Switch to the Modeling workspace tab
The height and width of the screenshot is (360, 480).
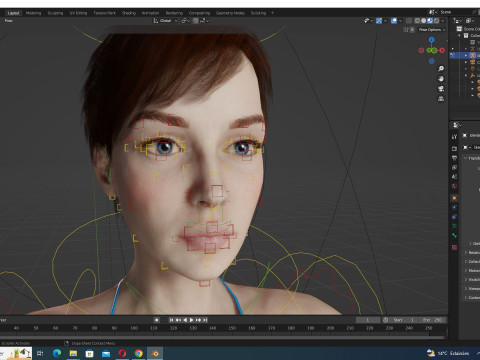coord(33,13)
